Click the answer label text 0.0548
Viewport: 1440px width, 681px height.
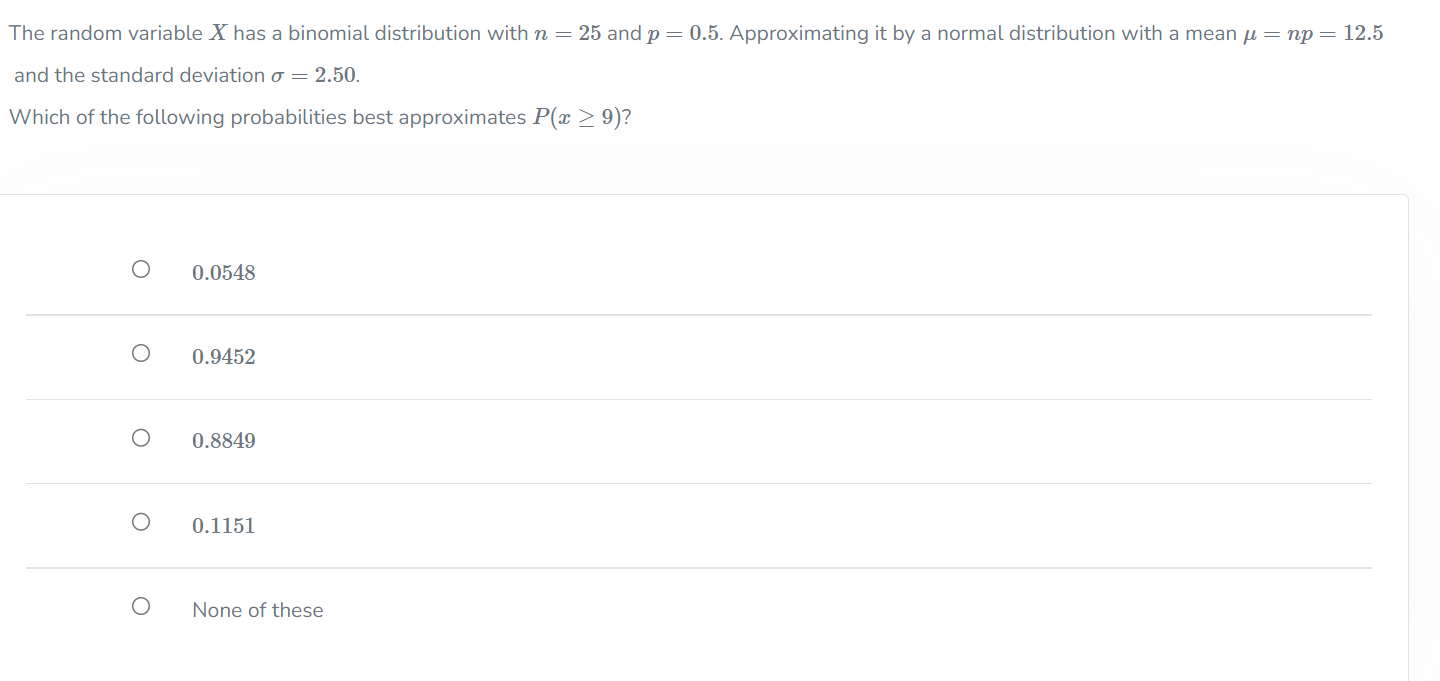pyautogui.click(x=223, y=272)
